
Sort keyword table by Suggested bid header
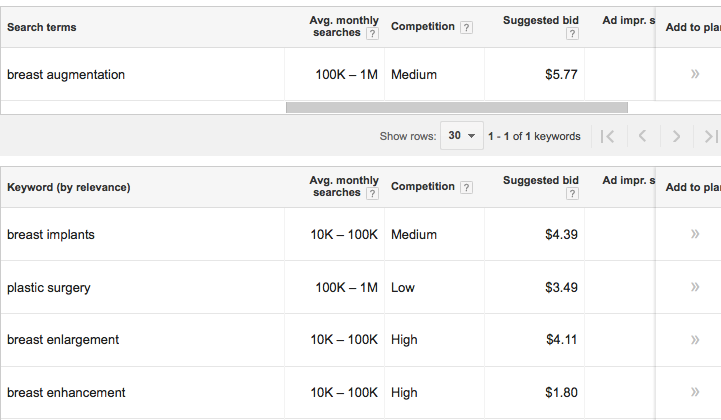pos(541,180)
